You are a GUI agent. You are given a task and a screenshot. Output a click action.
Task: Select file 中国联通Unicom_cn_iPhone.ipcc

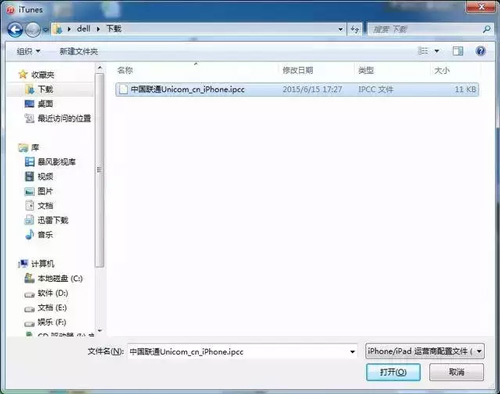[x=297, y=89]
